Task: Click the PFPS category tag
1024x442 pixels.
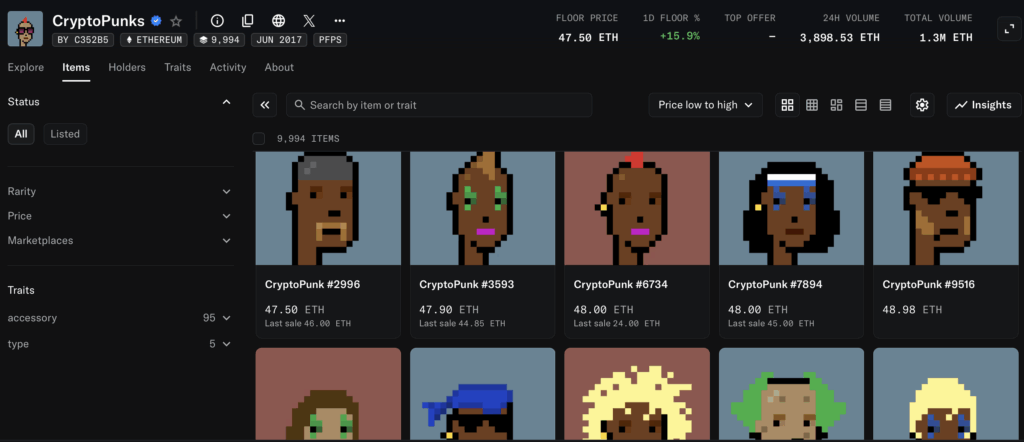Action: tap(330, 40)
